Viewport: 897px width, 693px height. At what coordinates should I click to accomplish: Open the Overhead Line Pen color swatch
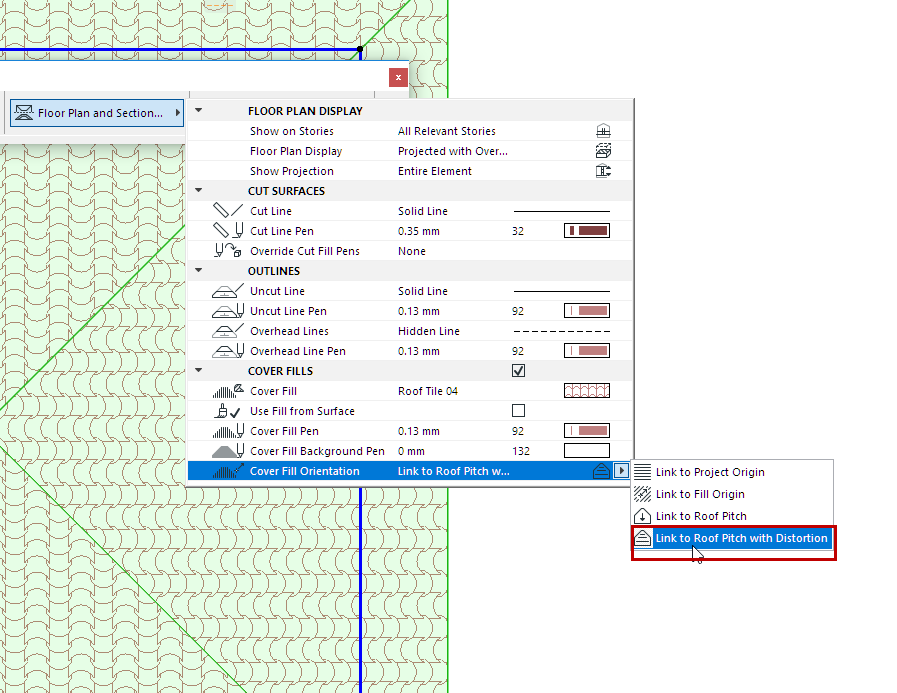tap(587, 351)
